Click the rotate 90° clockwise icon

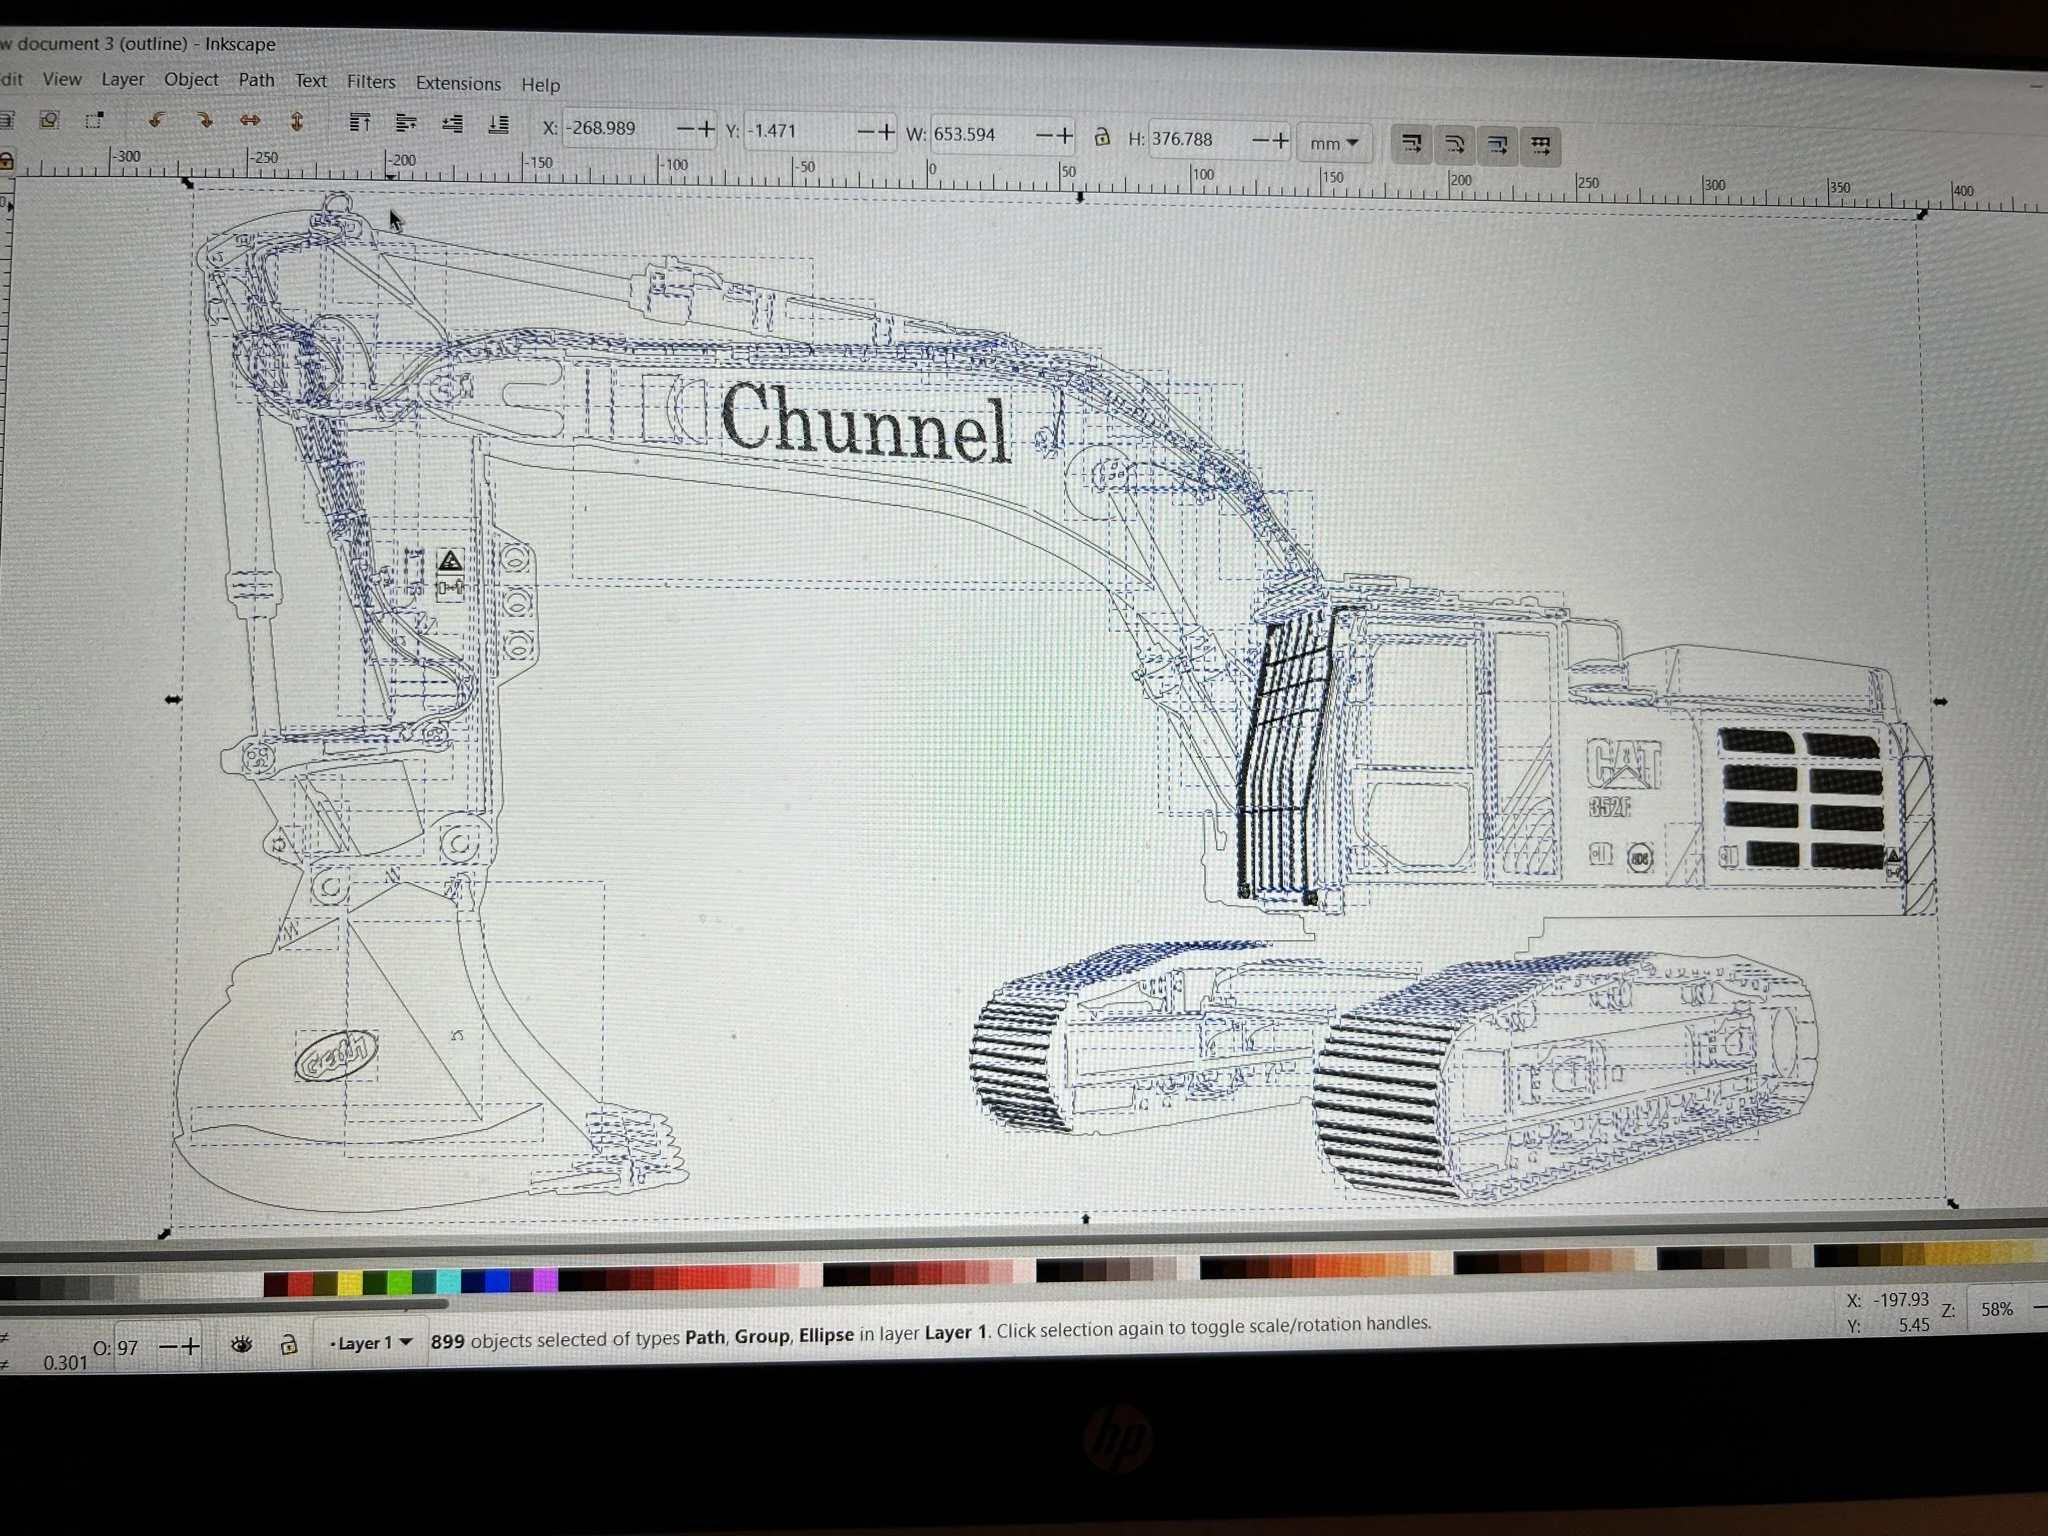(x=204, y=121)
